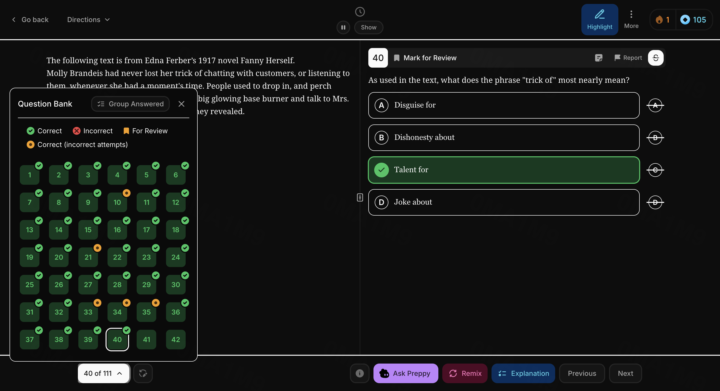Select answer D Joke about
The height and width of the screenshot is (391, 720).
504,202
